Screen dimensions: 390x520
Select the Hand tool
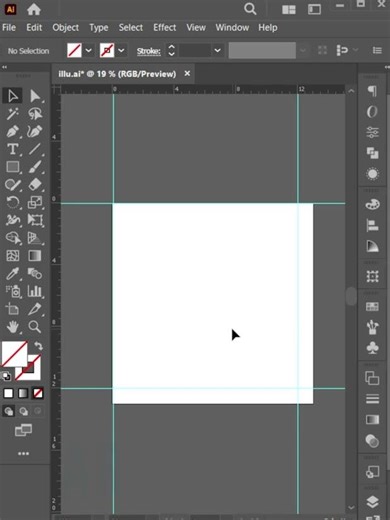point(13,327)
